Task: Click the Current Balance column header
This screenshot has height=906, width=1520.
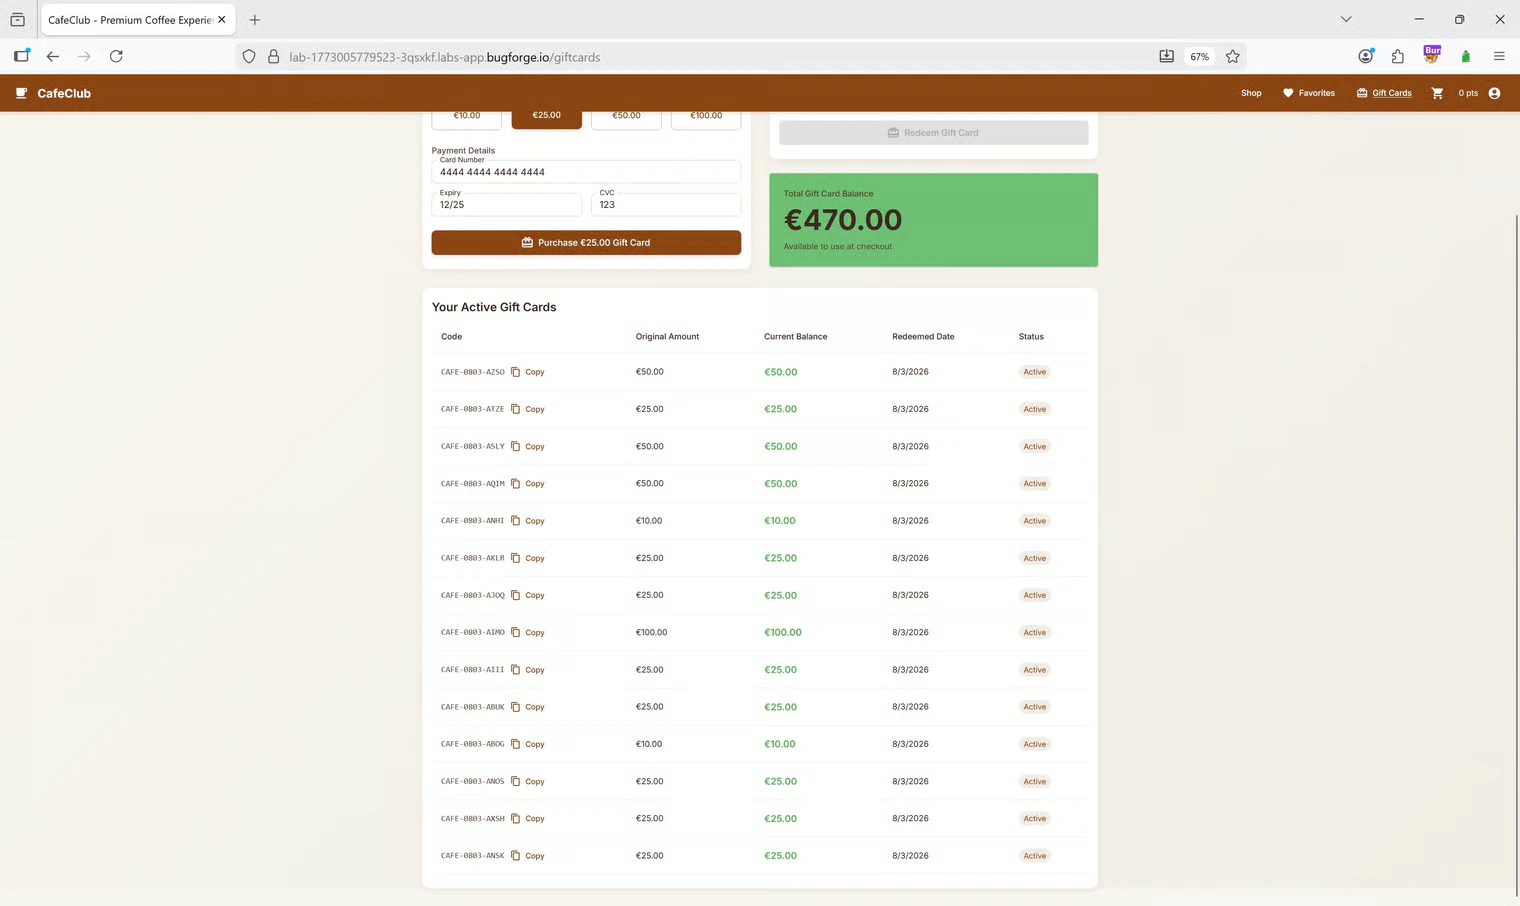Action: click(x=795, y=337)
